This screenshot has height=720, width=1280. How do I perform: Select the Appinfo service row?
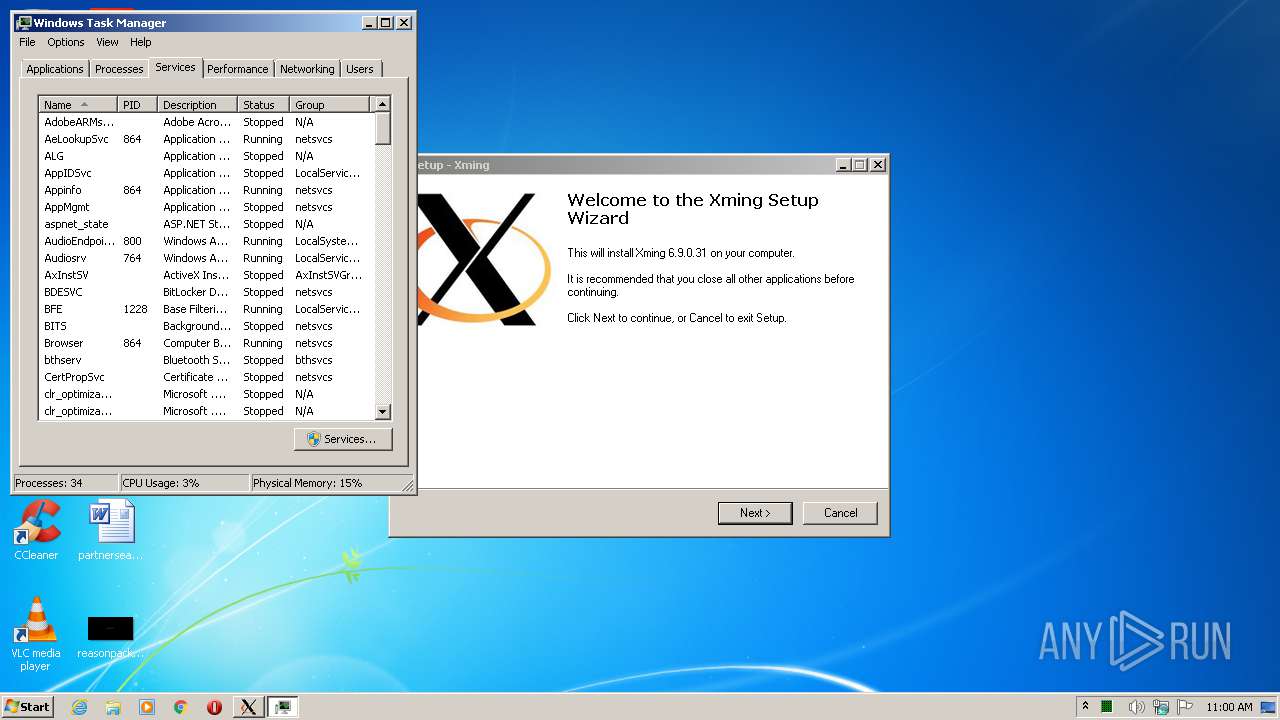[x=206, y=190]
